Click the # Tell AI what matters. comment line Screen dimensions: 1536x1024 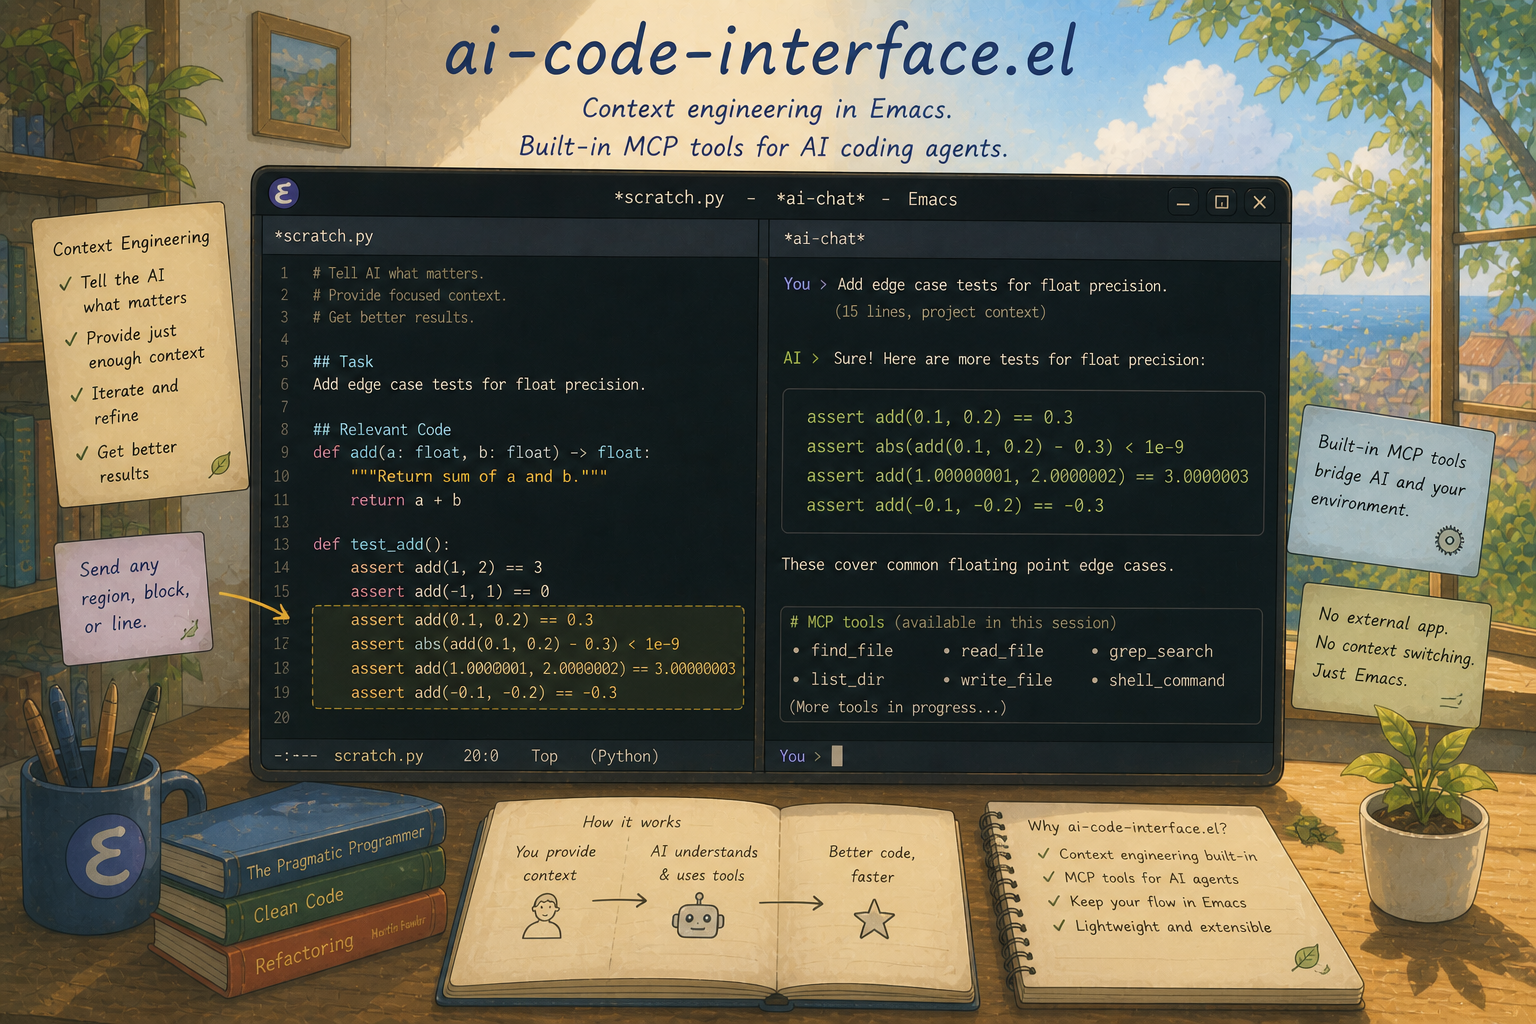pyautogui.click(x=398, y=273)
